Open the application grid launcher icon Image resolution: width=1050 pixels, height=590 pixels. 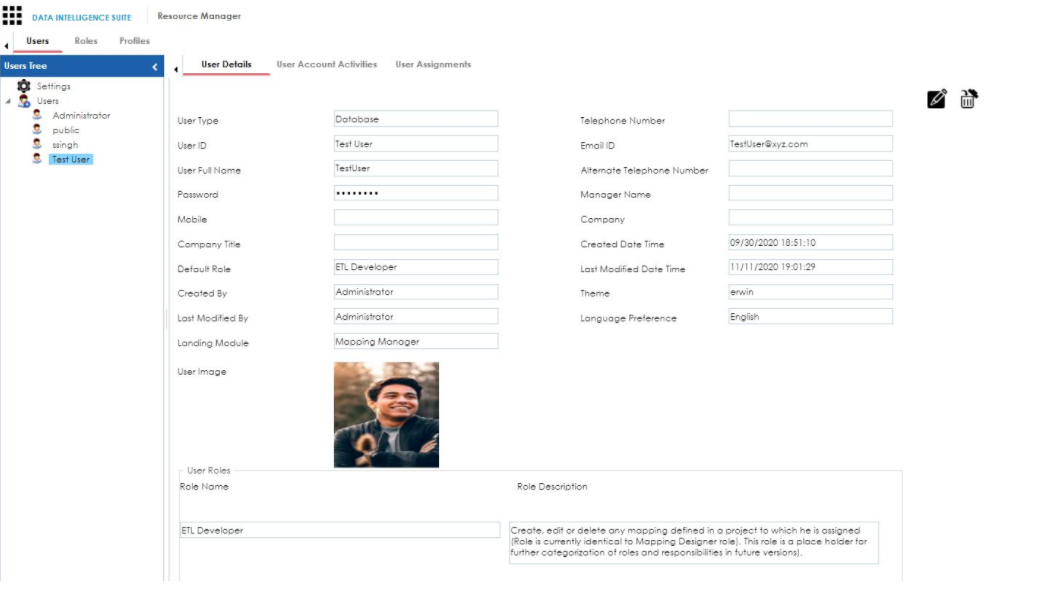pyautogui.click(x=12, y=15)
